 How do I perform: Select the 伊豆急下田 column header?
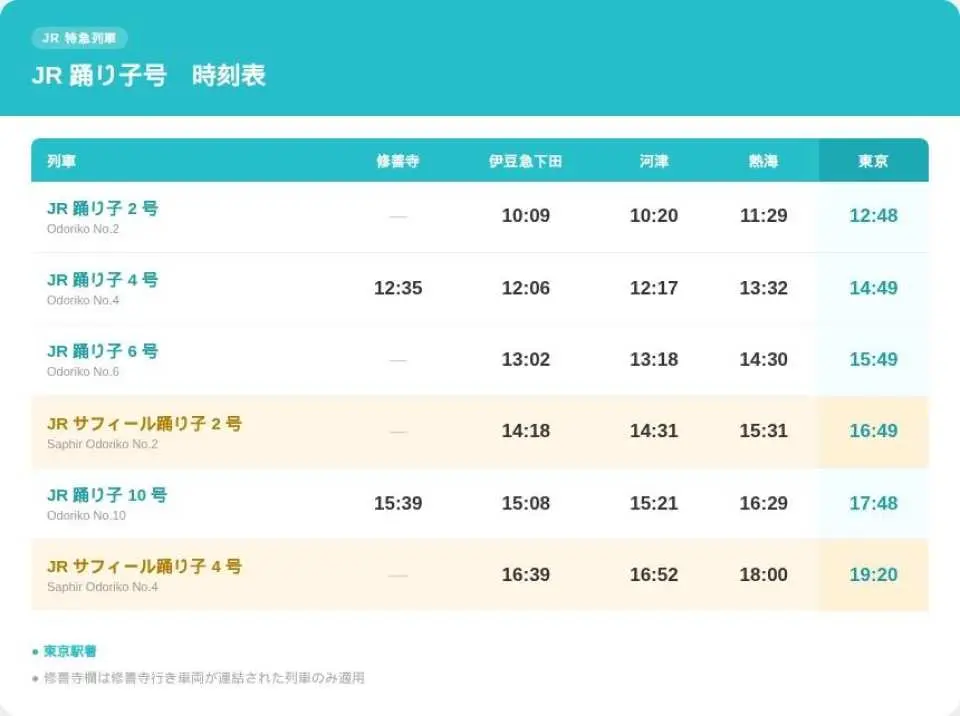click(x=525, y=161)
